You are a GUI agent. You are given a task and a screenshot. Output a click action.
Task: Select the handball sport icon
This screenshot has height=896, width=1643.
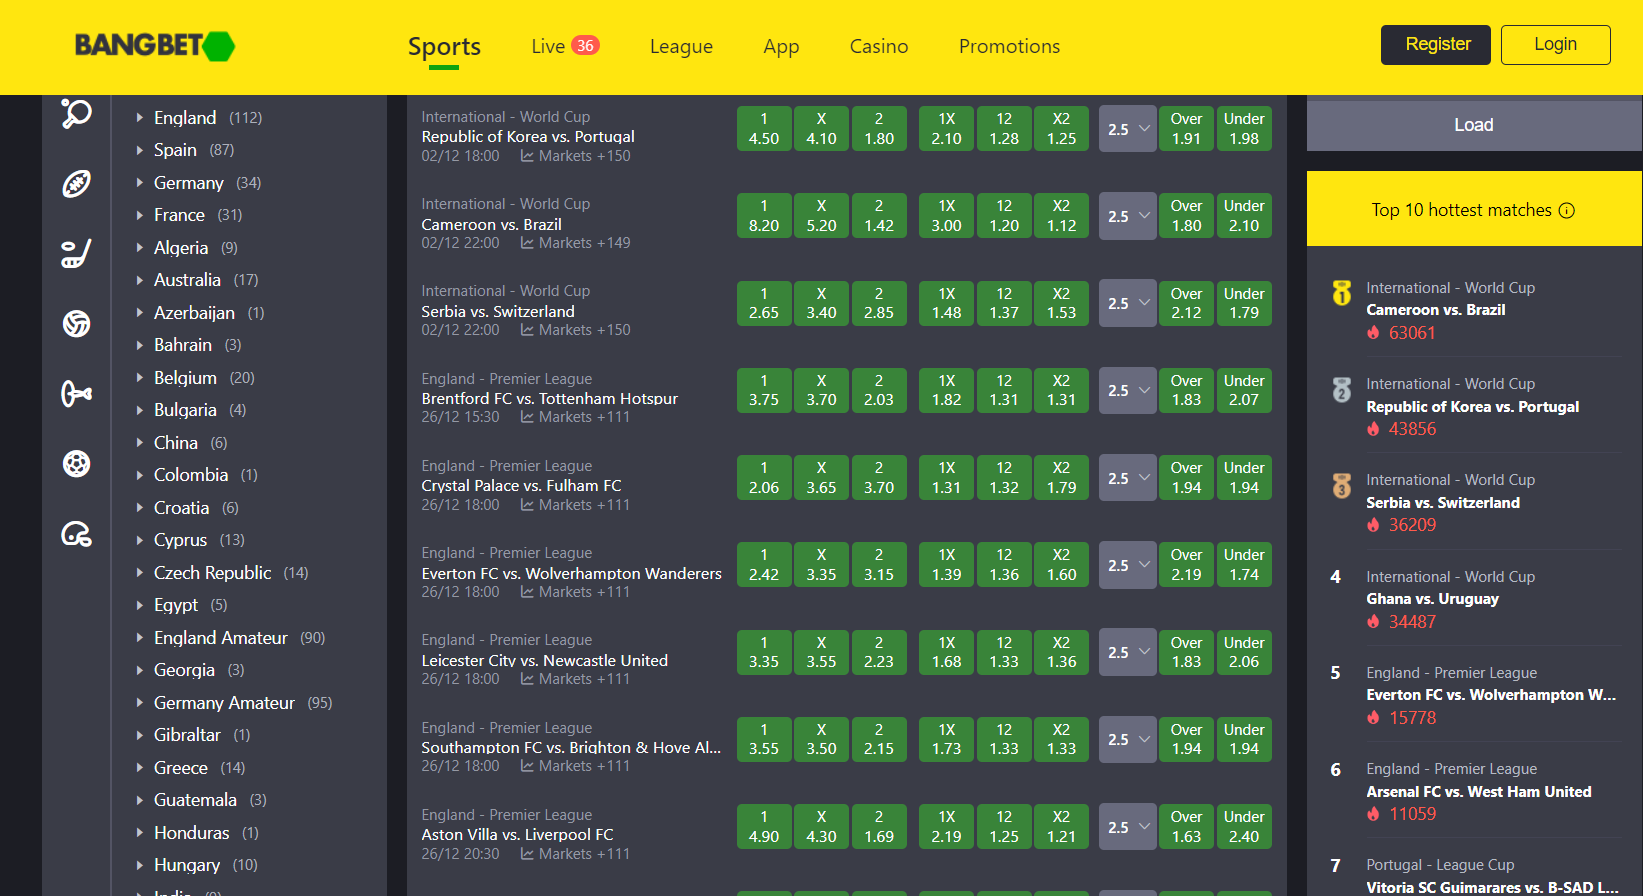76,464
